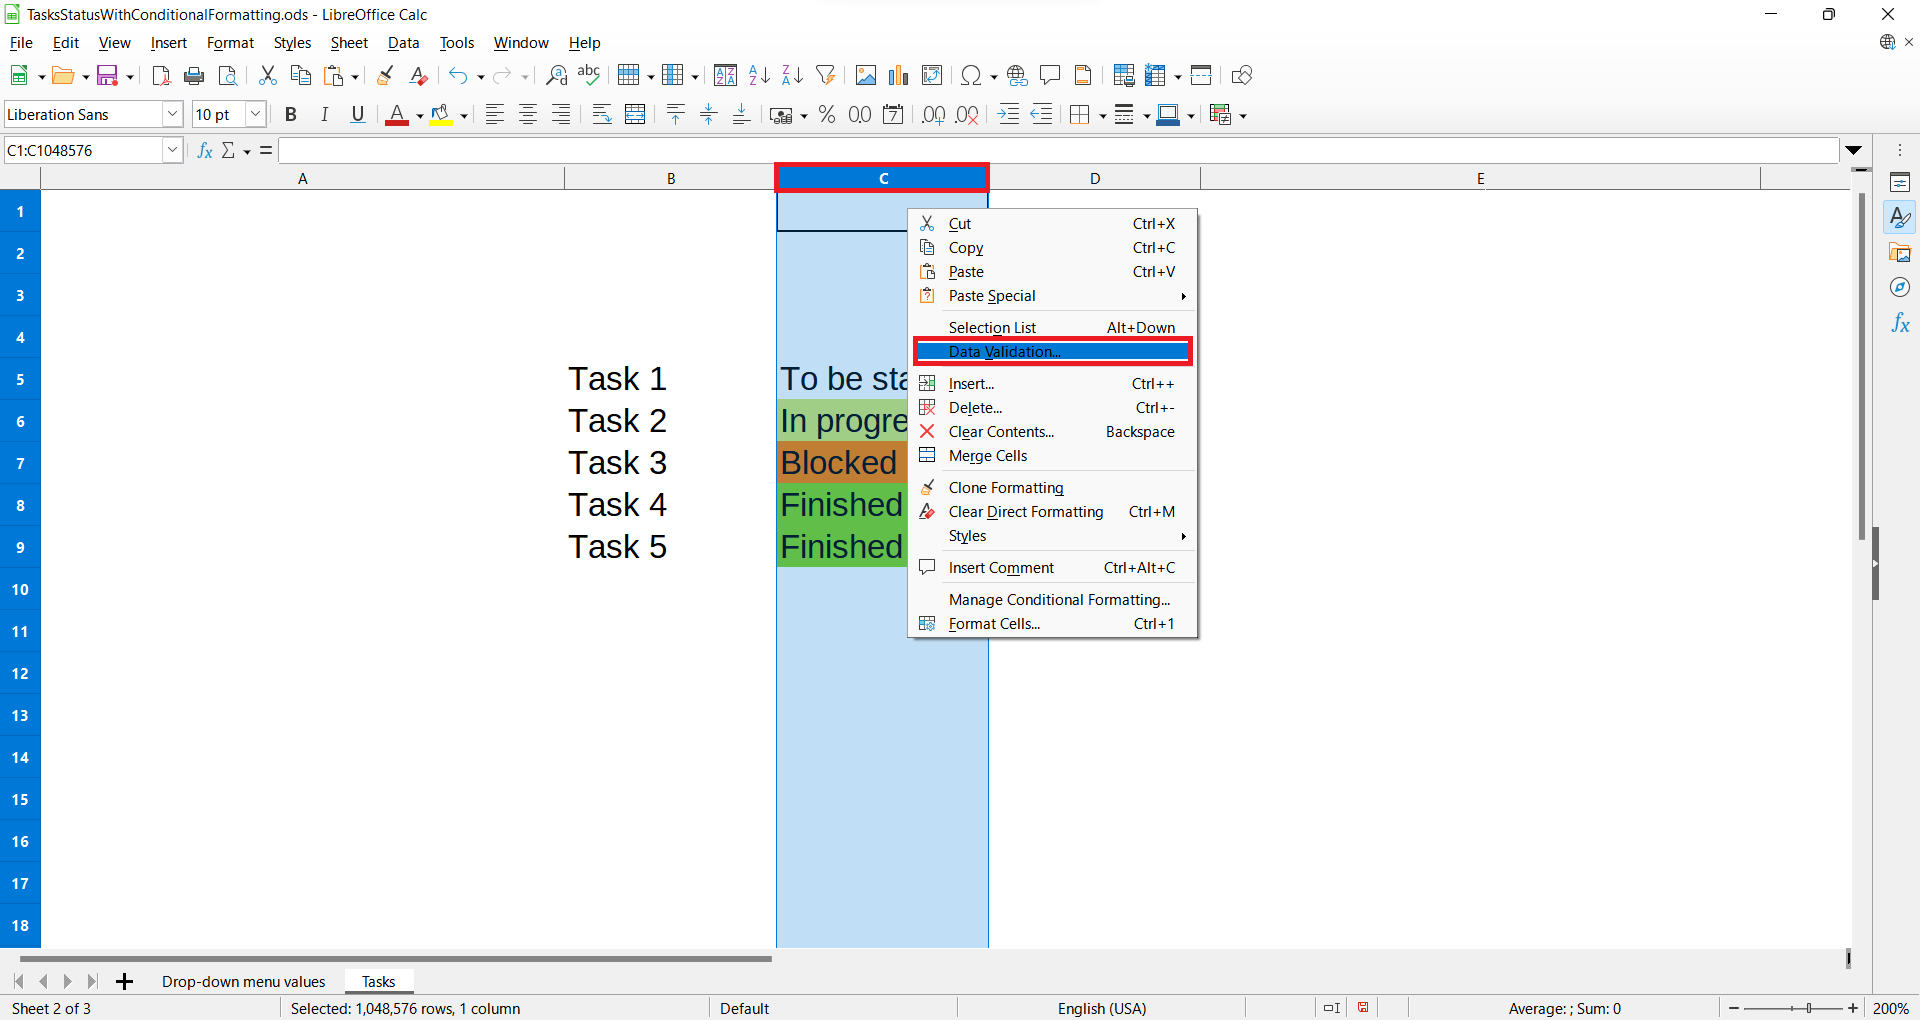Open the Data menu in the menu bar
The height and width of the screenshot is (1020, 1920).
[x=403, y=43]
